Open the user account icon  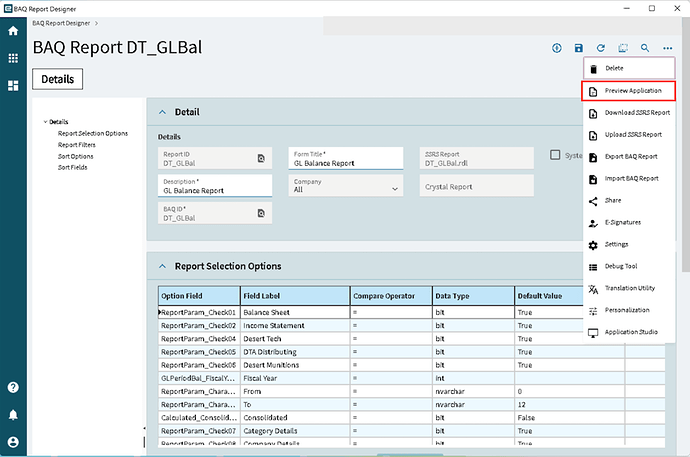click(13, 442)
